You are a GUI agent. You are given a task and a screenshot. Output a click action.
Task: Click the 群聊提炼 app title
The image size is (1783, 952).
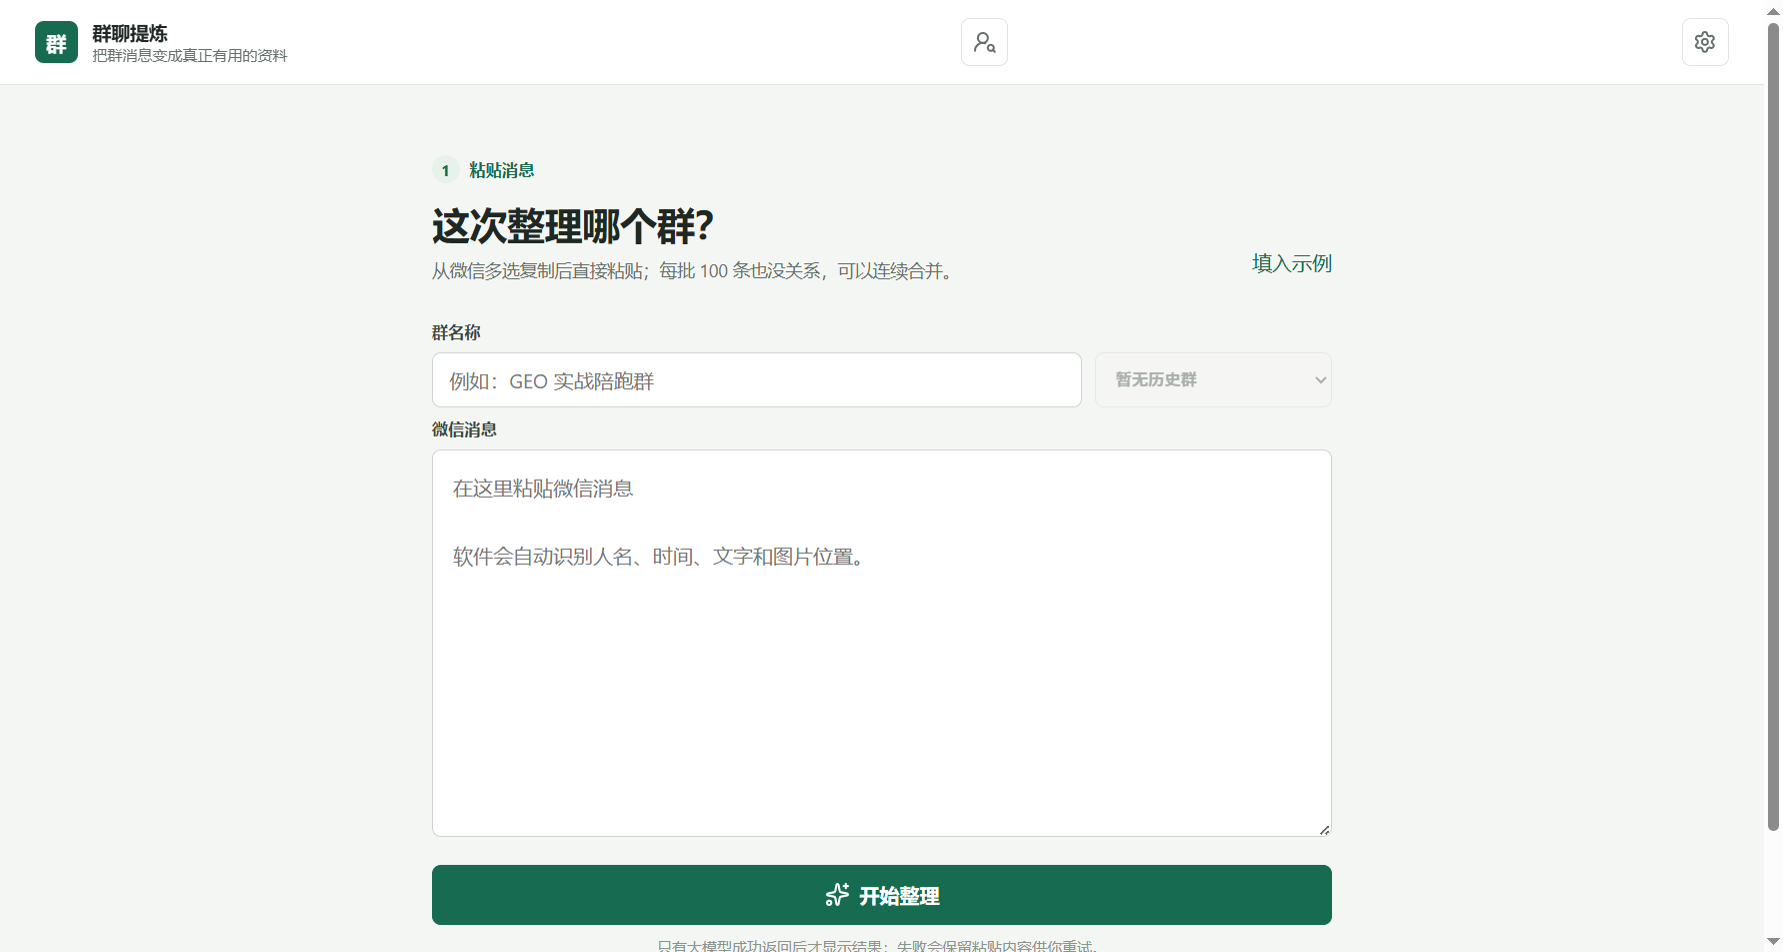coord(130,33)
